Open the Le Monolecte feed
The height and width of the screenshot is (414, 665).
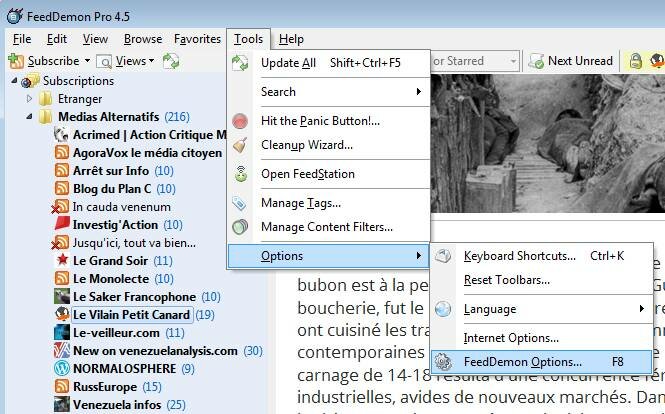(x=111, y=279)
